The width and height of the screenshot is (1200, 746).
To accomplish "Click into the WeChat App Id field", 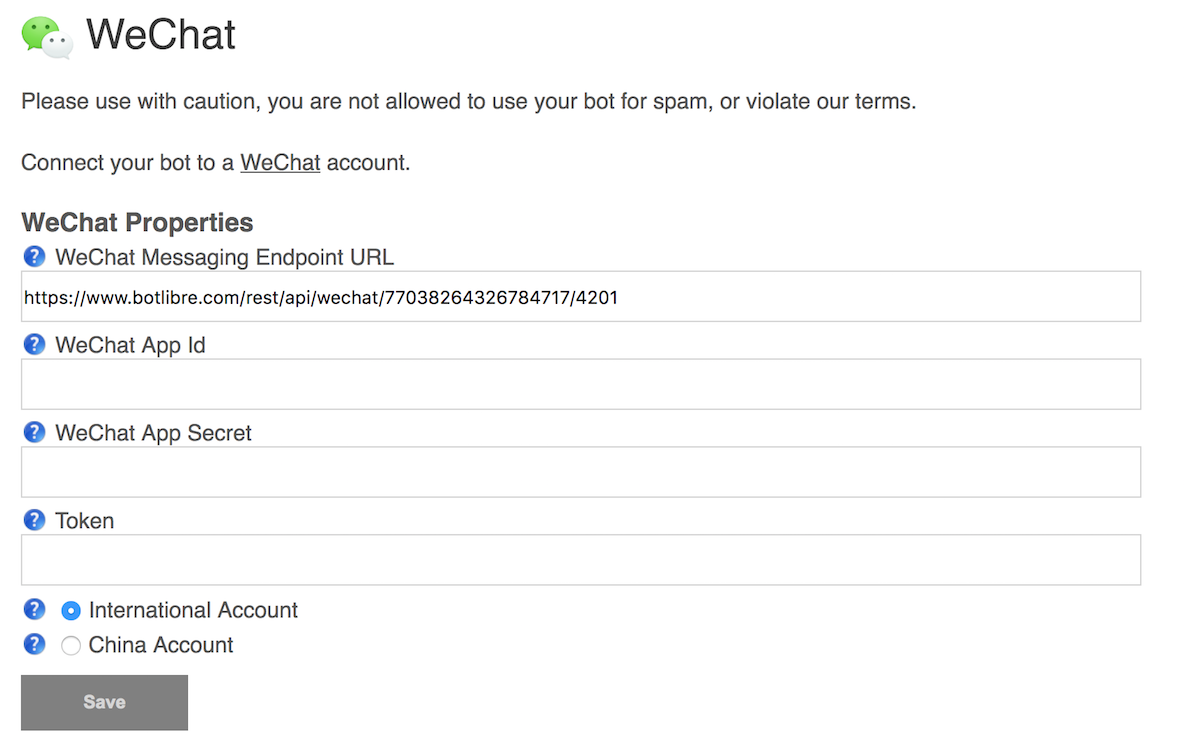I will pyautogui.click(x=580, y=384).
